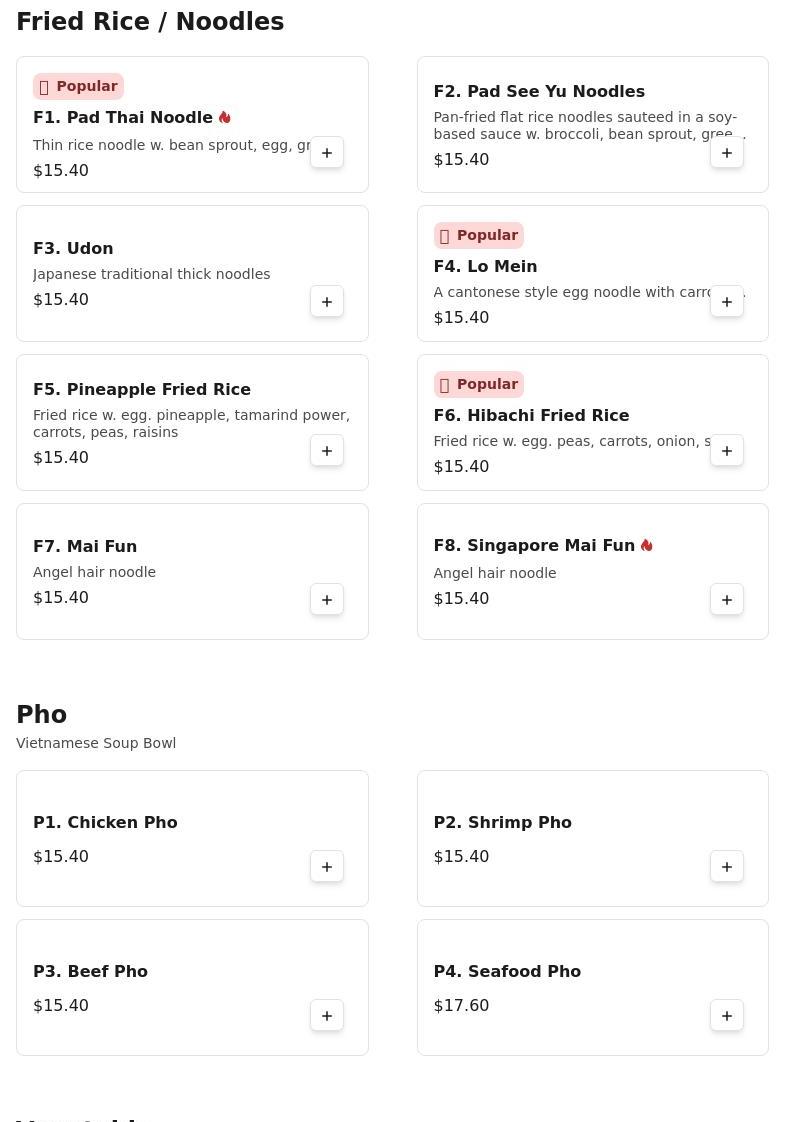Click the Popular badge on Pad Thai
This screenshot has width=785, height=1122.
point(78,86)
